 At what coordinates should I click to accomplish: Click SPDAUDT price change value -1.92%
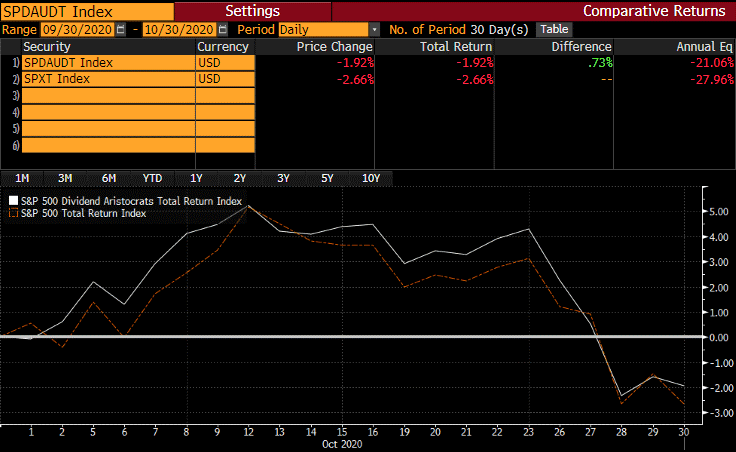355,63
